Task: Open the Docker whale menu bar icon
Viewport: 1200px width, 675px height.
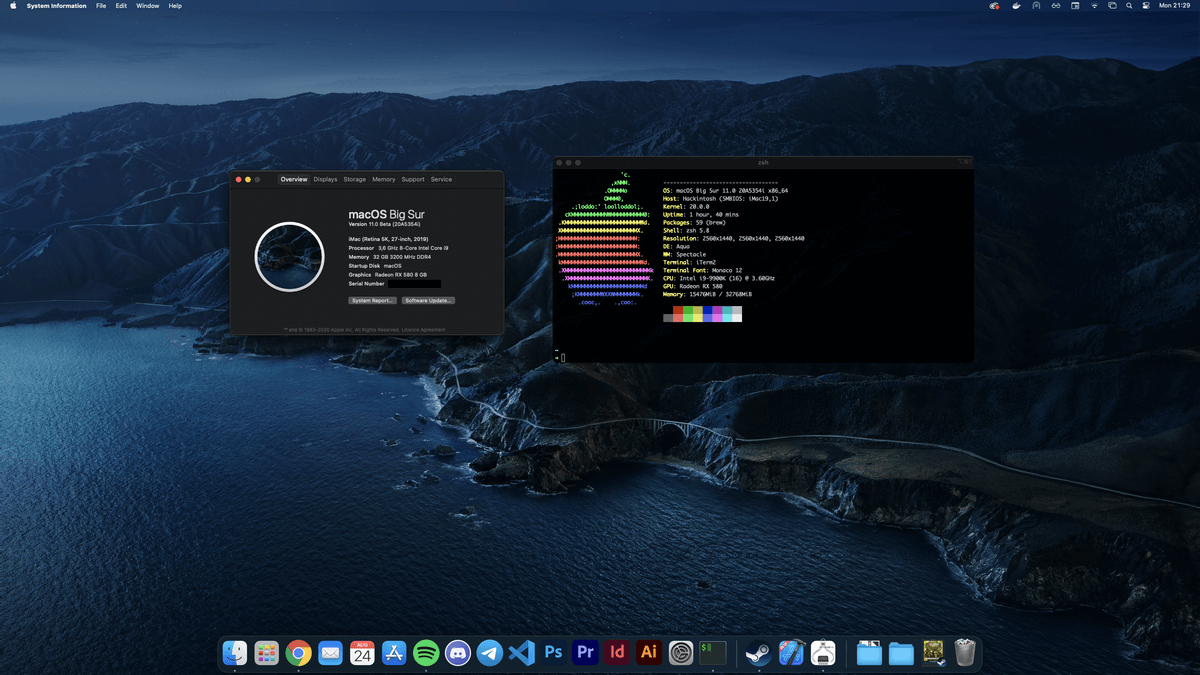Action: 1017,5
